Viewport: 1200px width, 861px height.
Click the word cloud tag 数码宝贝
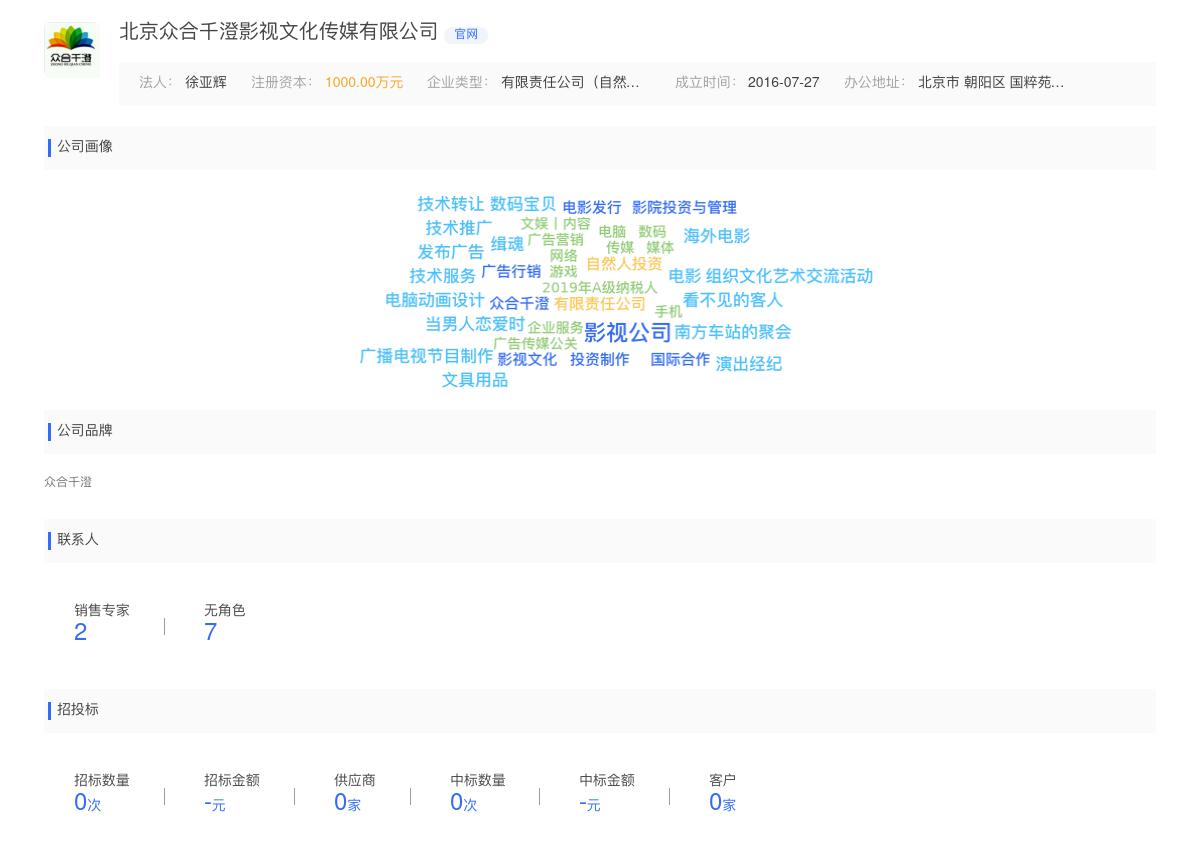point(523,204)
